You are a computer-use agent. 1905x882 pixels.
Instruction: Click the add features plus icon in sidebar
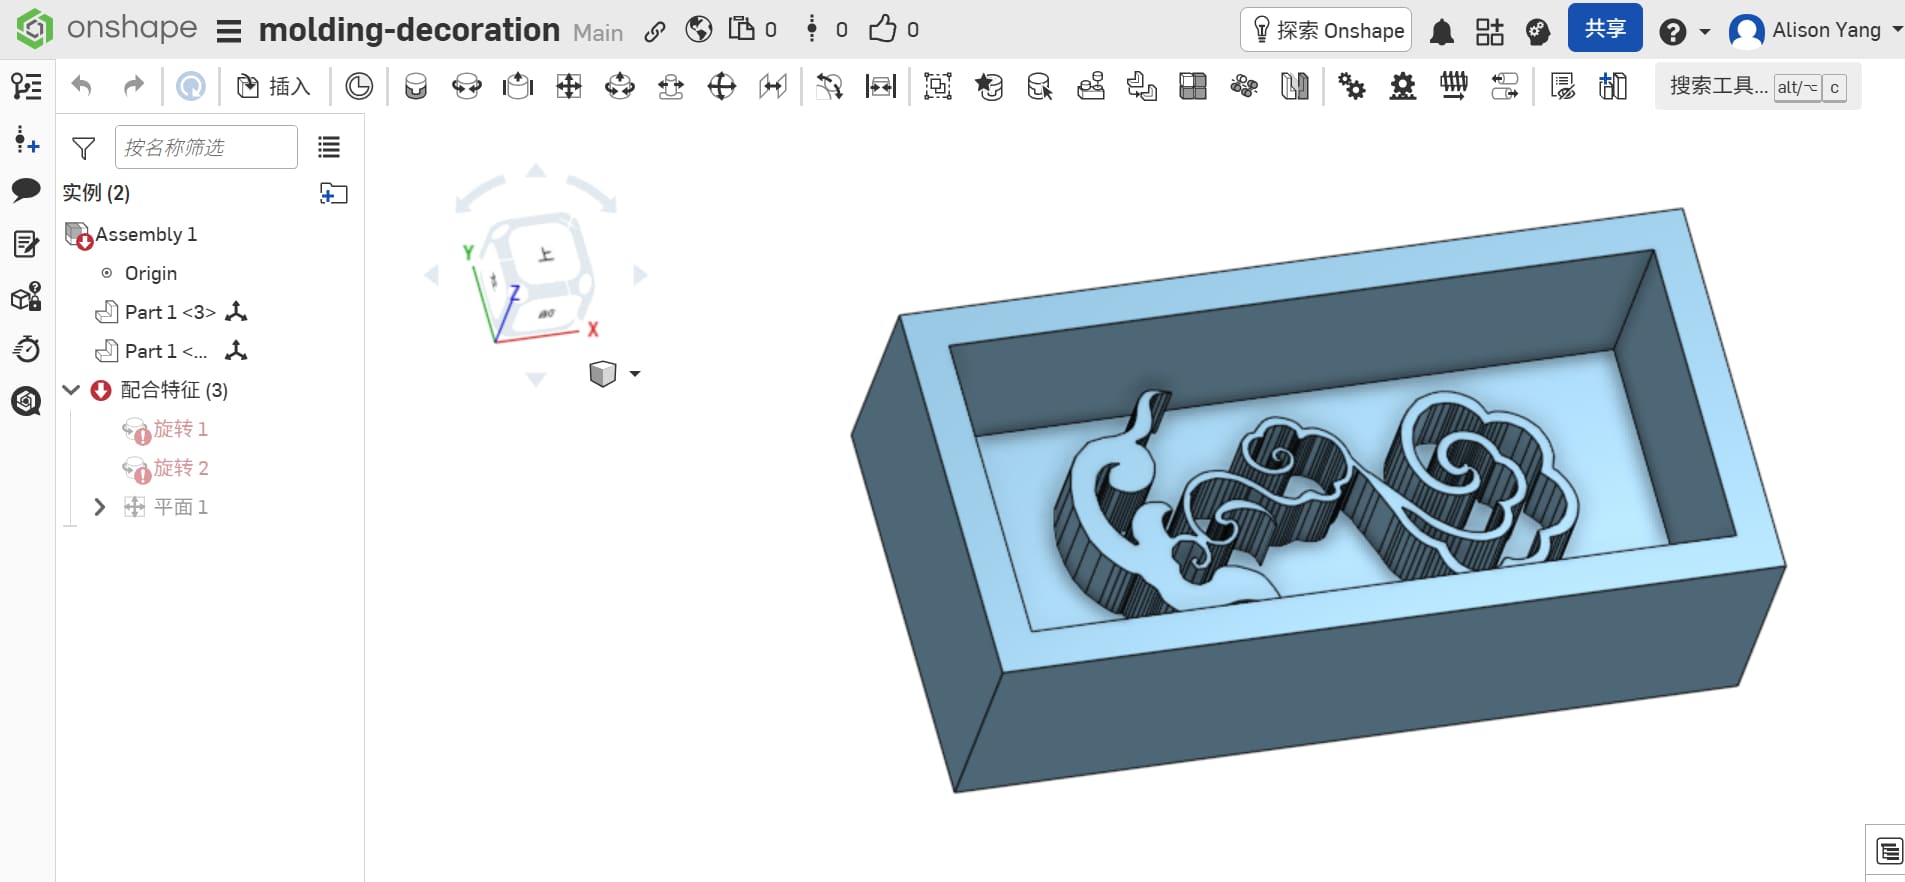(27, 140)
